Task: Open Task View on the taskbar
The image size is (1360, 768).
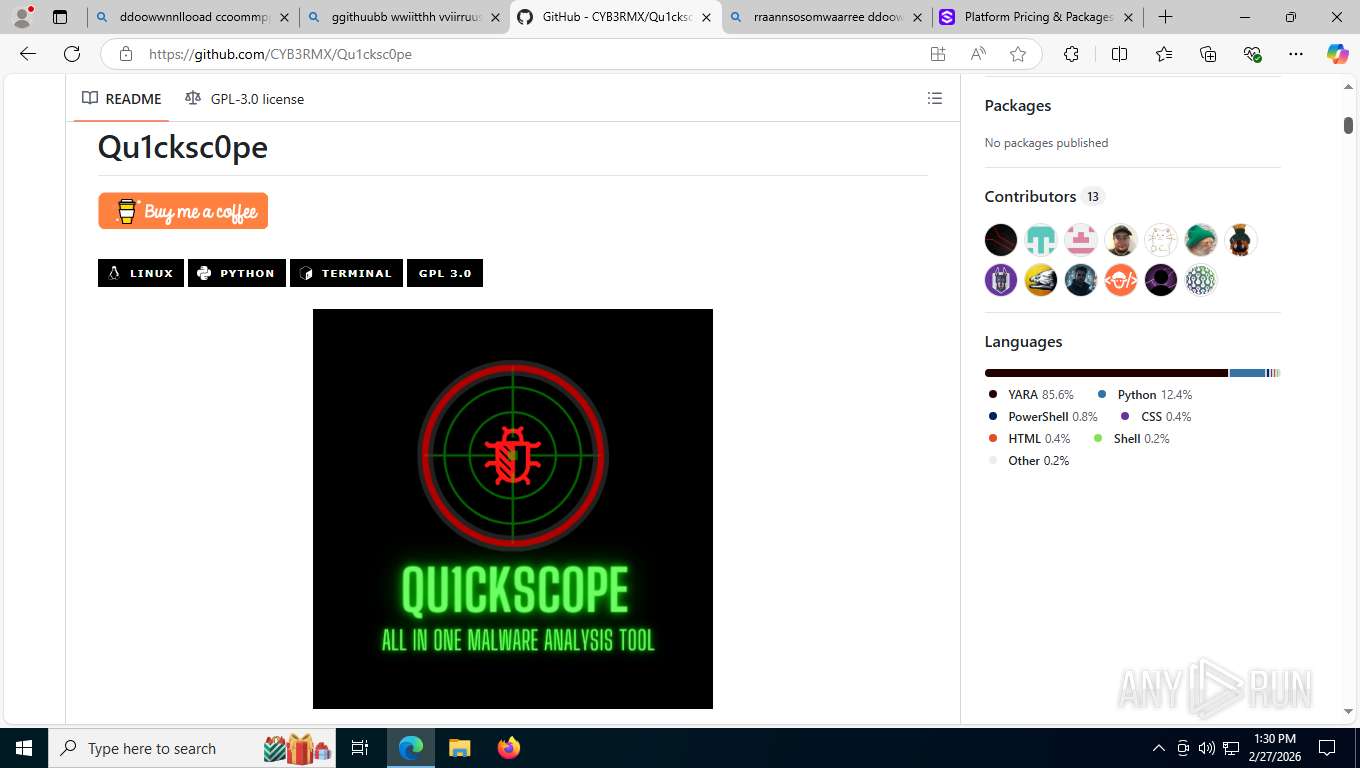Action: pos(360,748)
